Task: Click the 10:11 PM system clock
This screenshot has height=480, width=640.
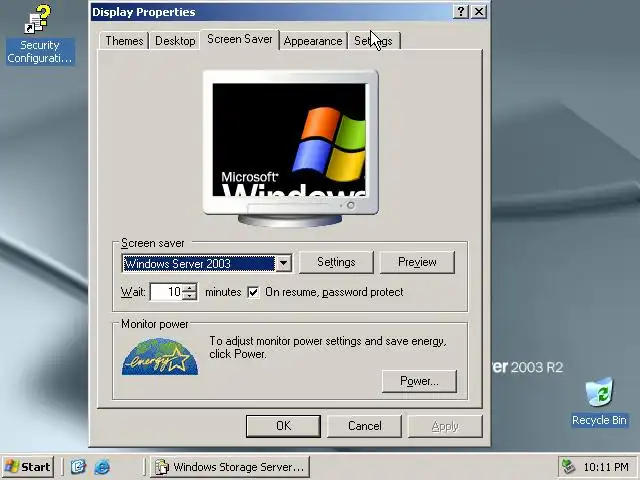Action: (606, 467)
